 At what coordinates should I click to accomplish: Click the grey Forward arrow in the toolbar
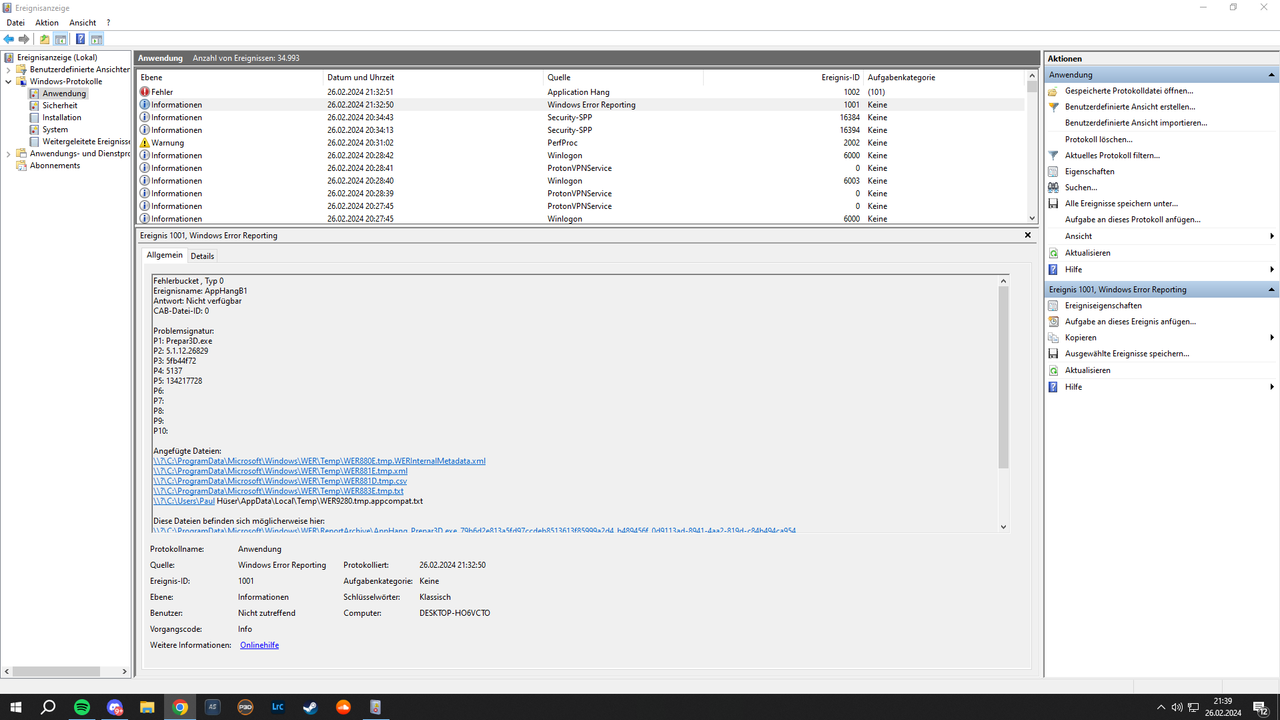pyautogui.click(x=24, y=39)
